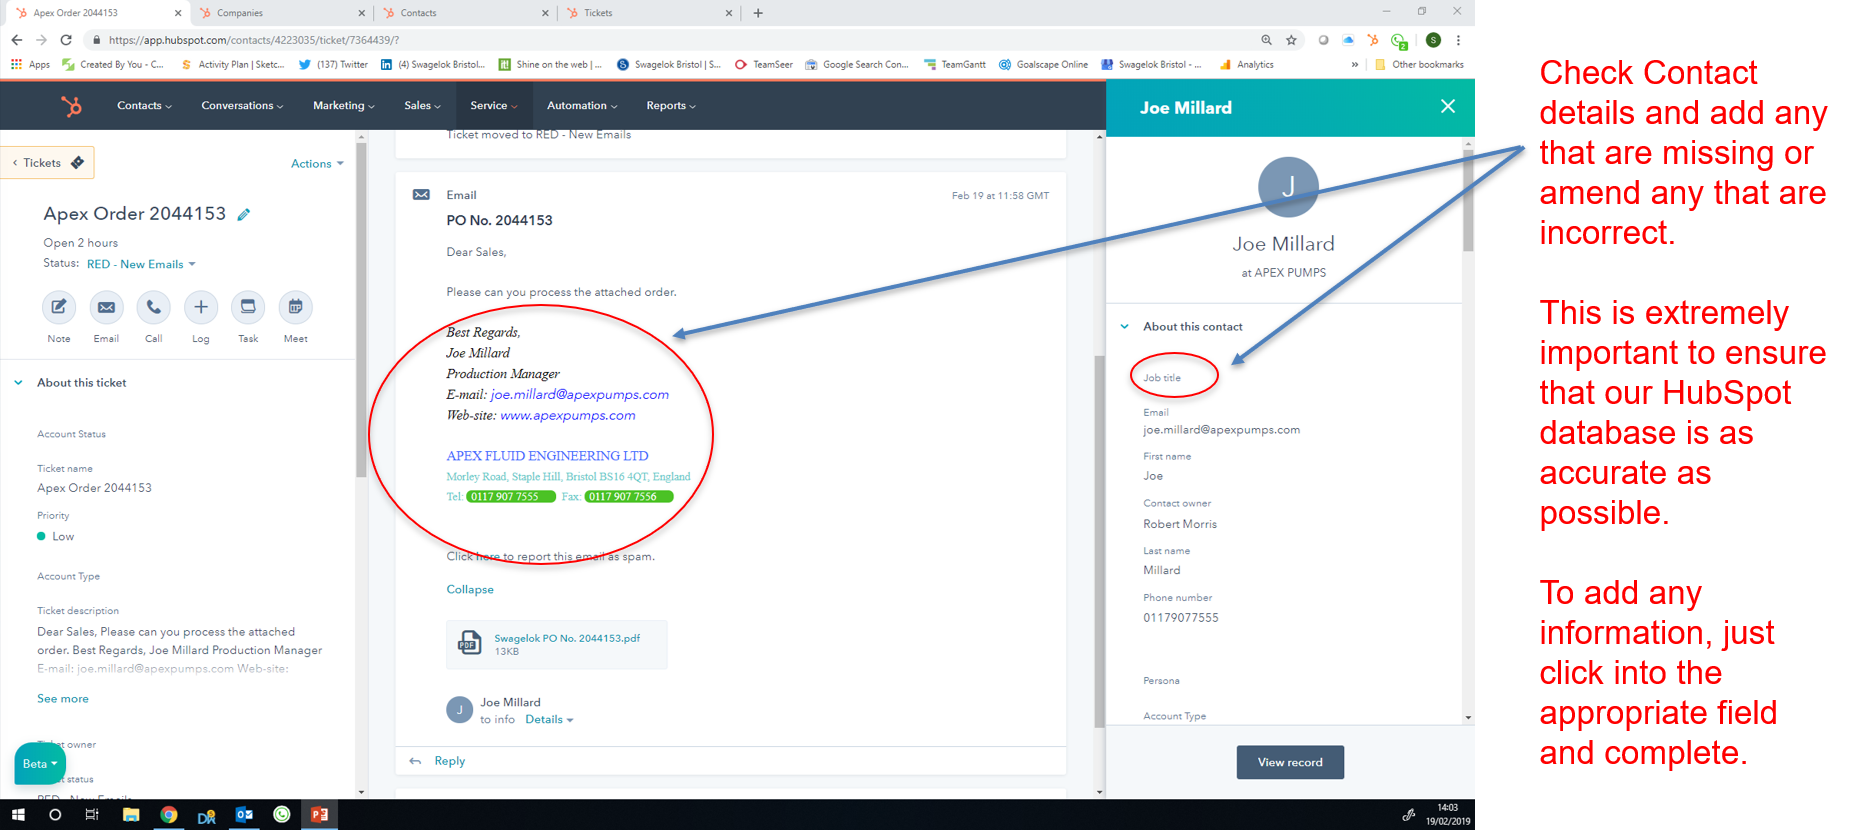Open the Actions dropdown
Viewport: 1858px width, 830px height.
coord(317,164)
